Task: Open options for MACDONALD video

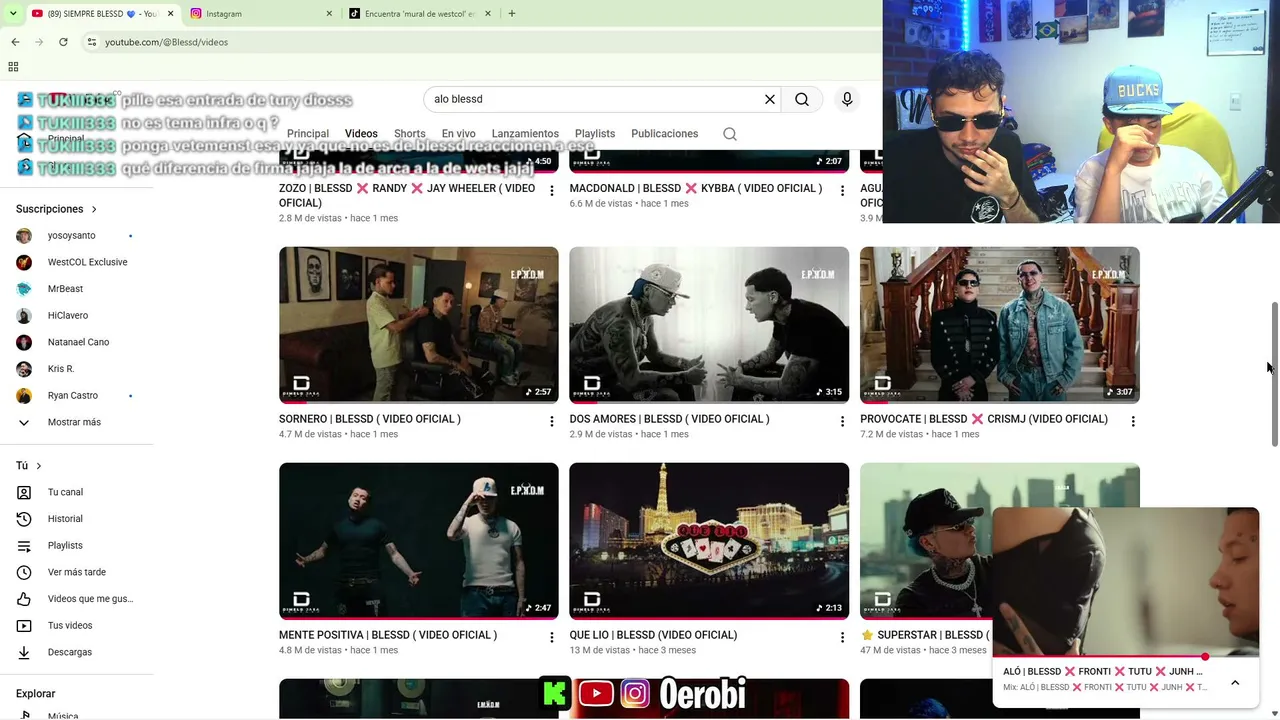Action: point(842,191)
